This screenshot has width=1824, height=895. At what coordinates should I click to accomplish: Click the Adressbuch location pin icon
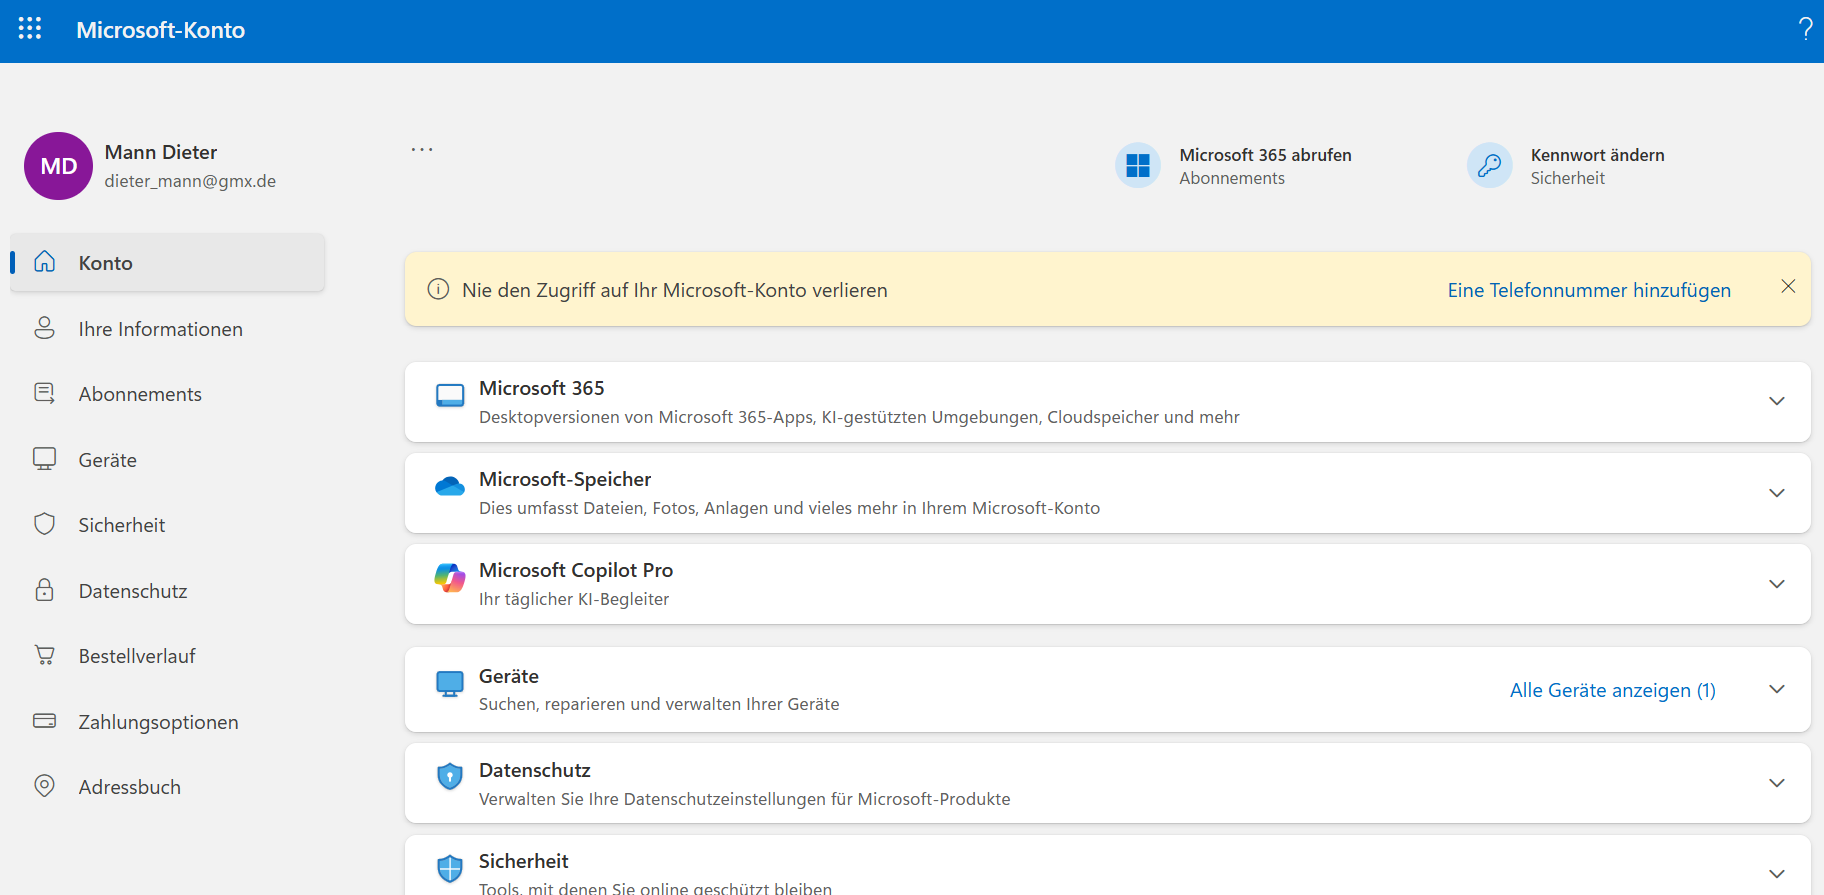(45, 786)
